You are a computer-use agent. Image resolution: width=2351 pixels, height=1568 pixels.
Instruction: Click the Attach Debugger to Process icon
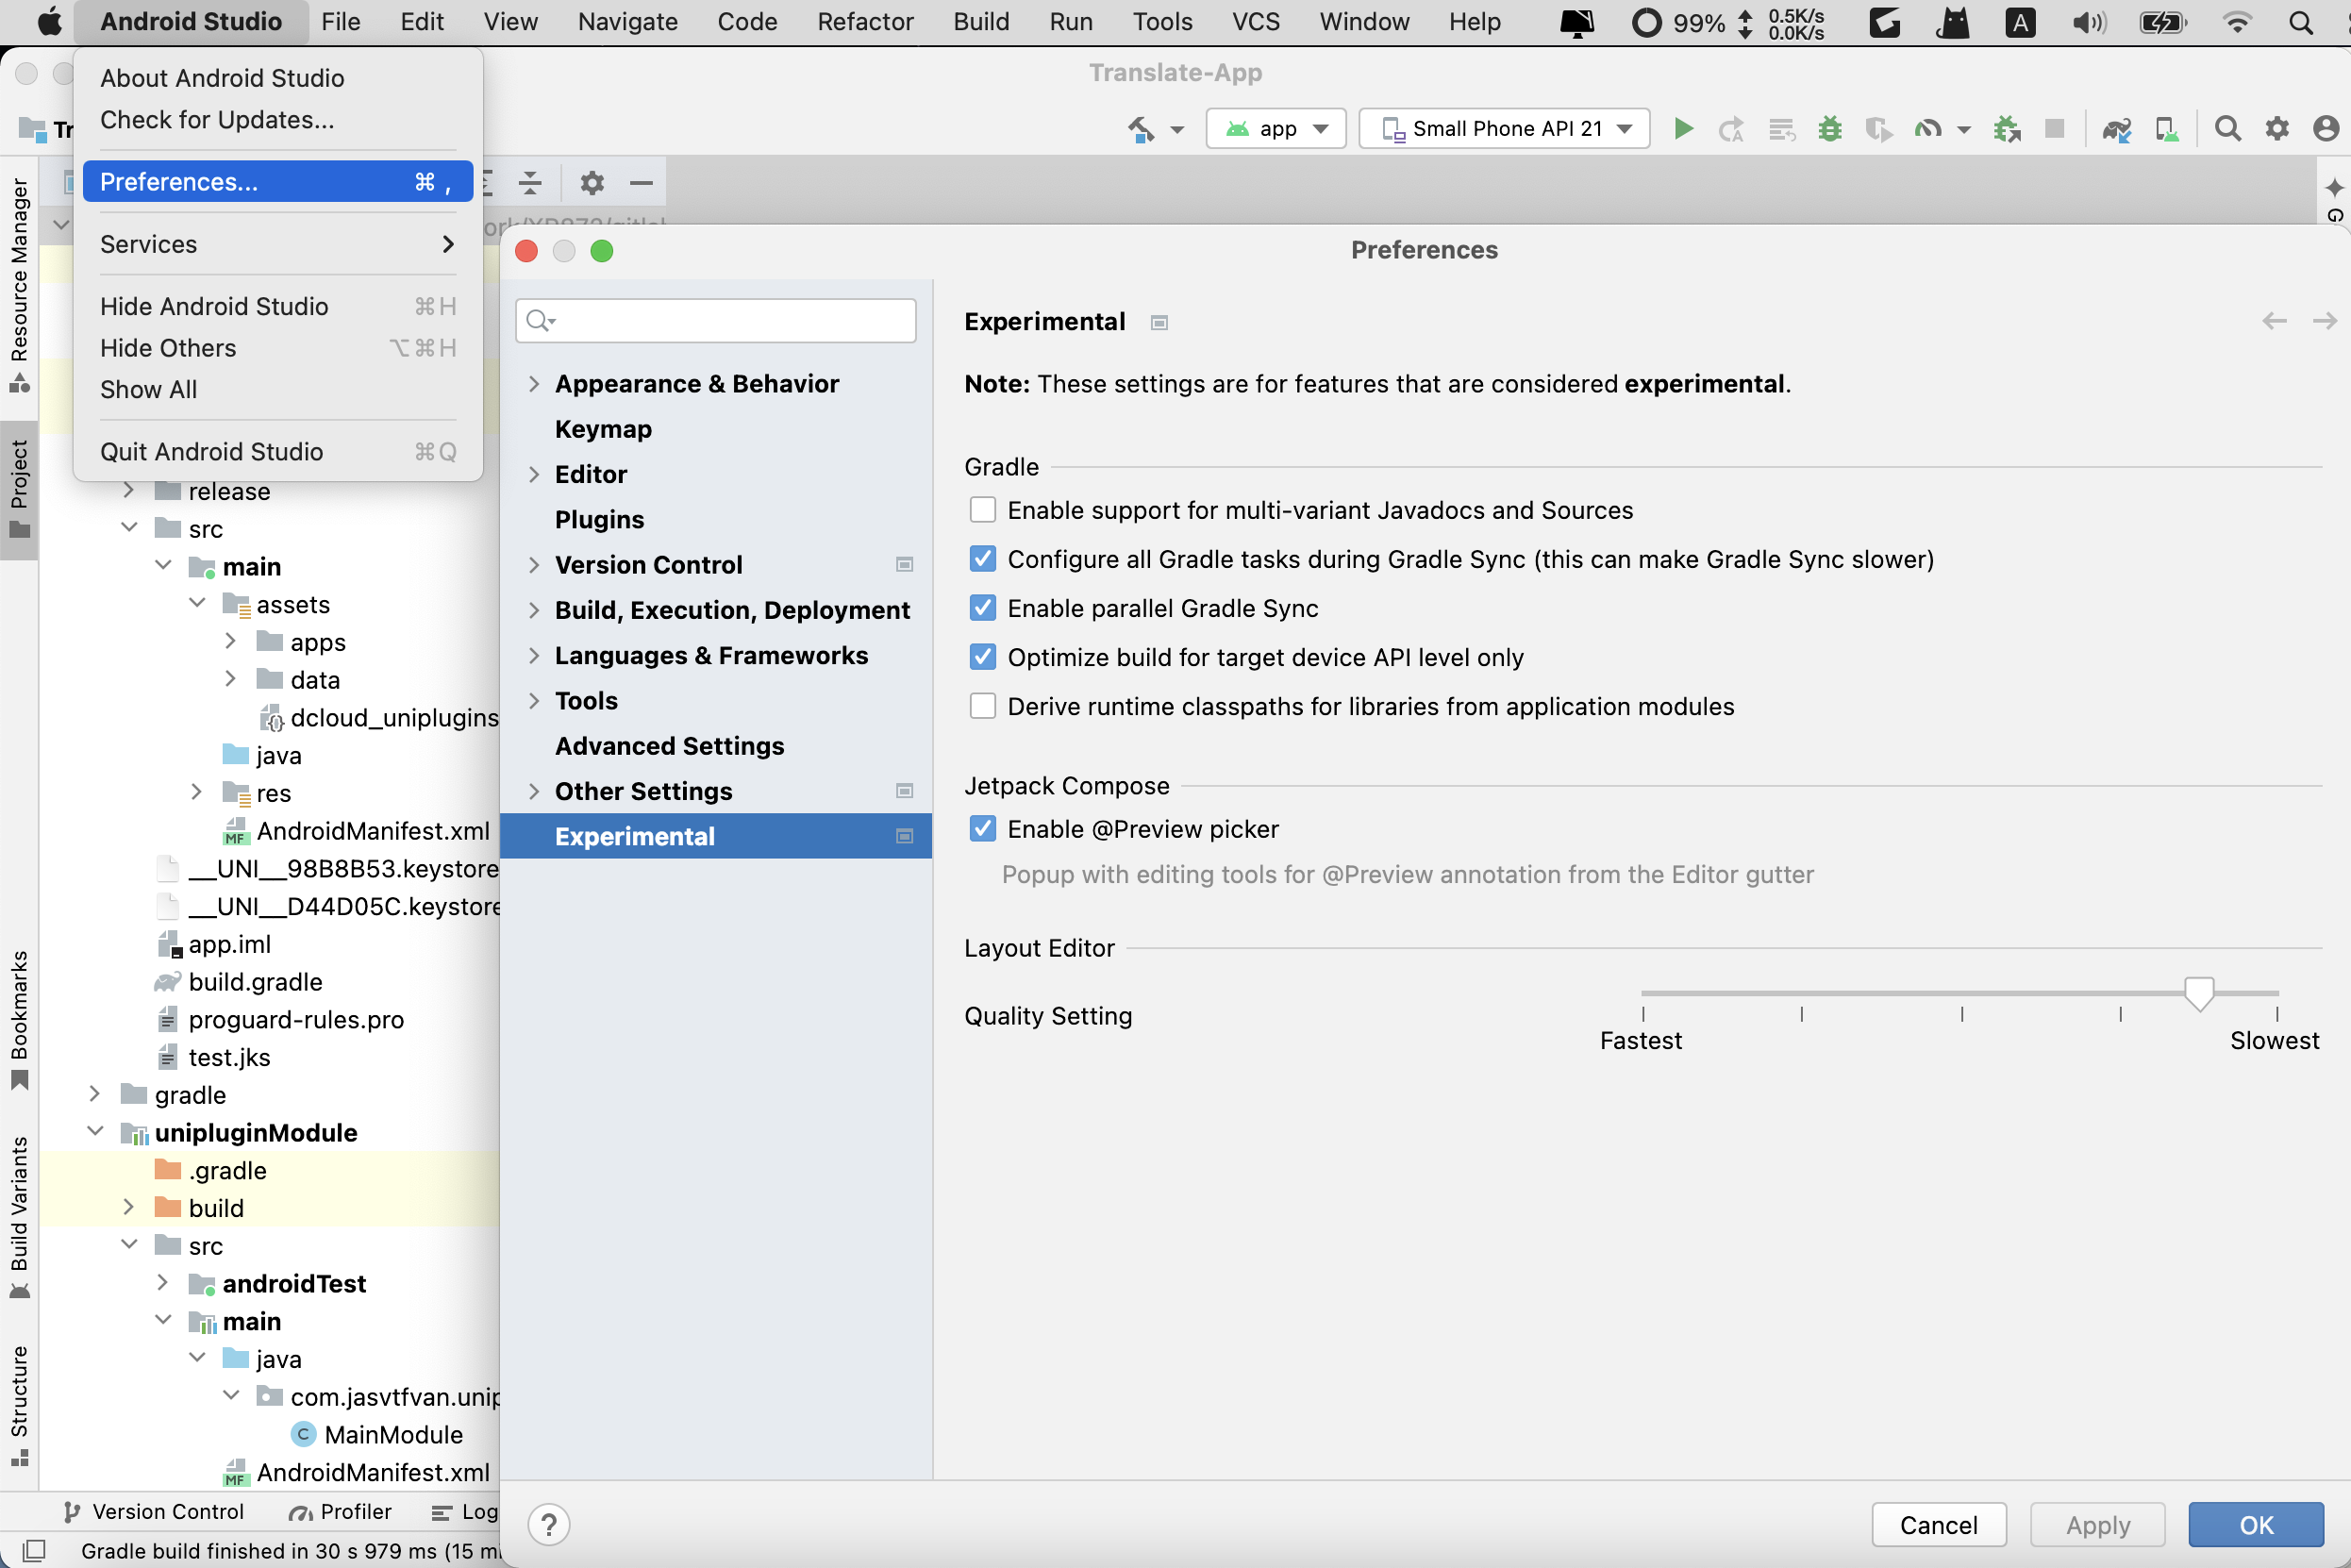[x=2007, y=128]
